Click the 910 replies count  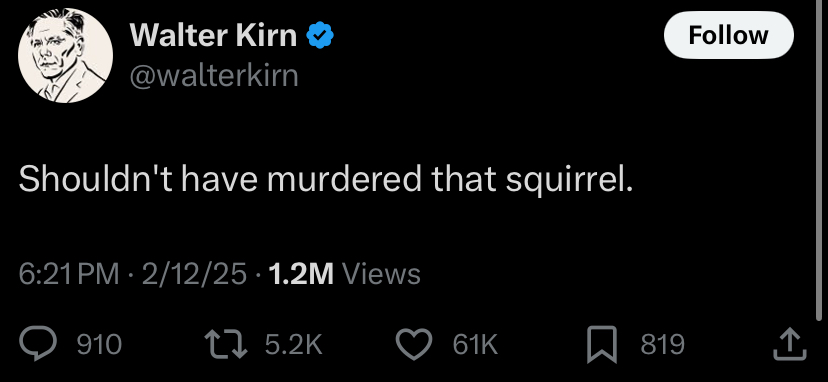point(99,344)
